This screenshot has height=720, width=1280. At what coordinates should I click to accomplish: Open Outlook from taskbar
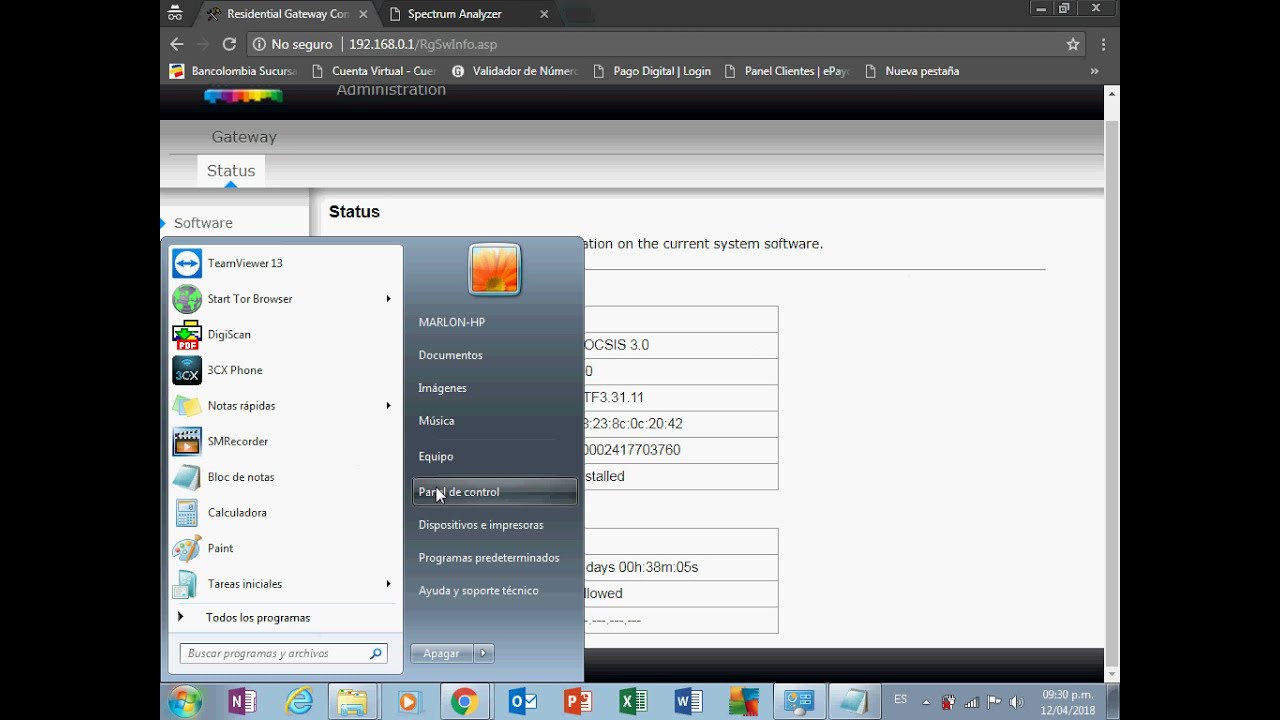522,702
